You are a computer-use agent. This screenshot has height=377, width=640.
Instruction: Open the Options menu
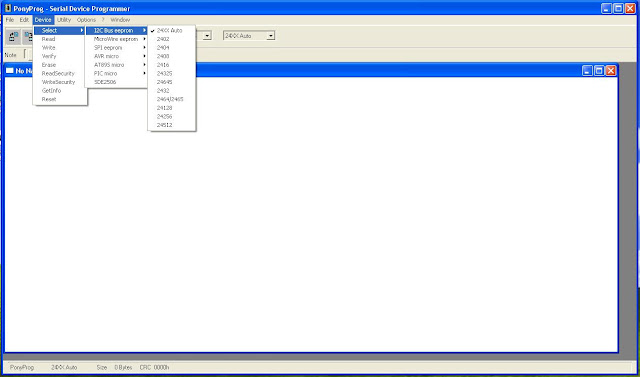coord(86,20)
